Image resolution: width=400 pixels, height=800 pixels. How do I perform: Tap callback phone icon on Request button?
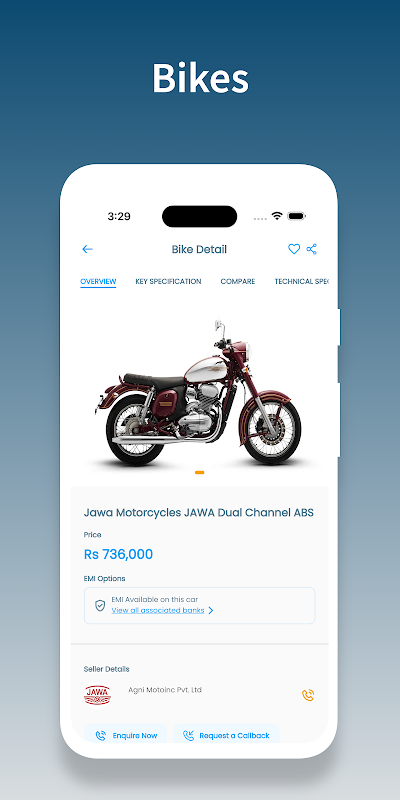(188, 736)
